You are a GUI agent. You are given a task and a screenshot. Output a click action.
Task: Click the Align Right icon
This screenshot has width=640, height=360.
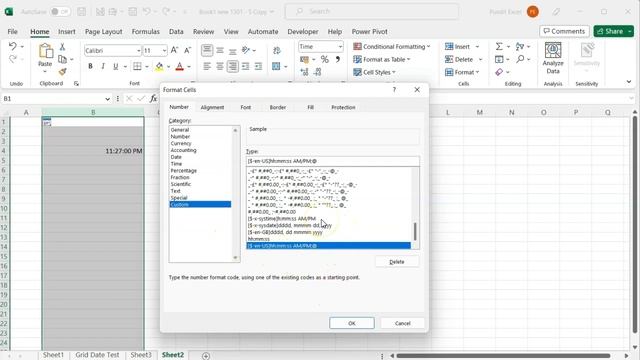tap(233, 66)
